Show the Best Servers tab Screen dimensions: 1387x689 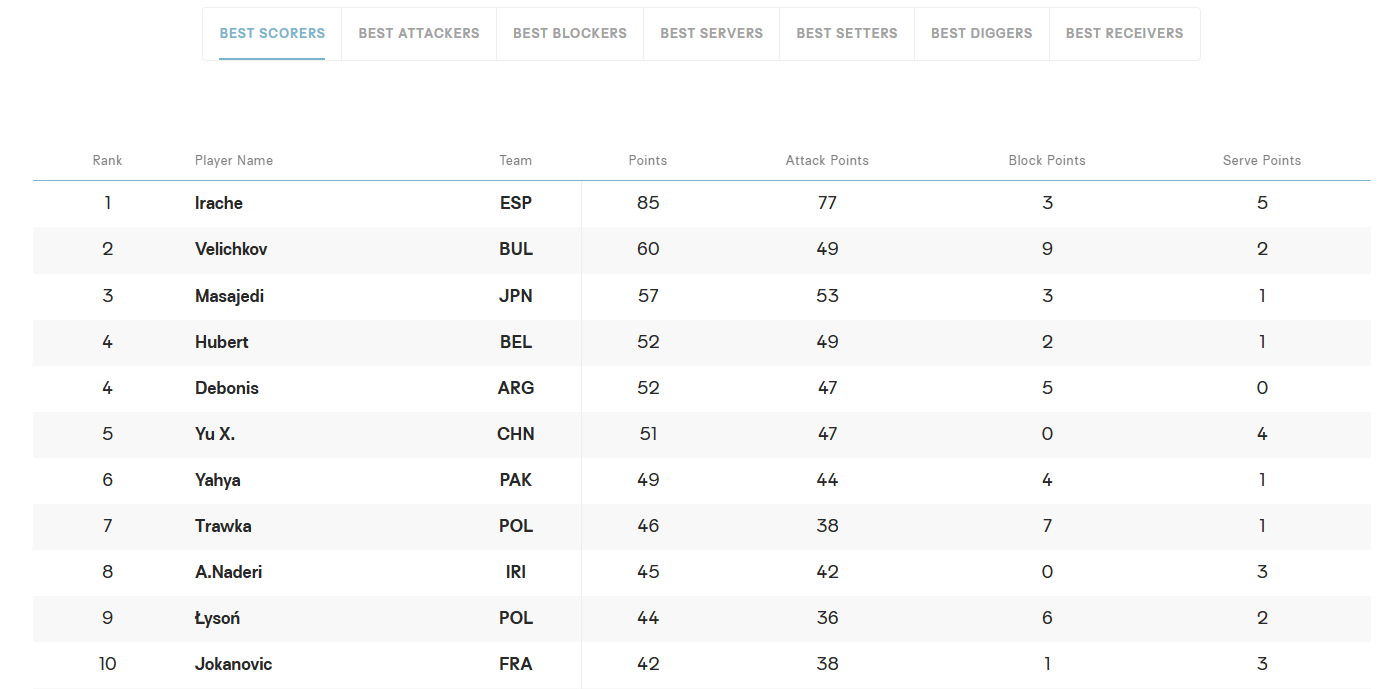coord(711,33)
